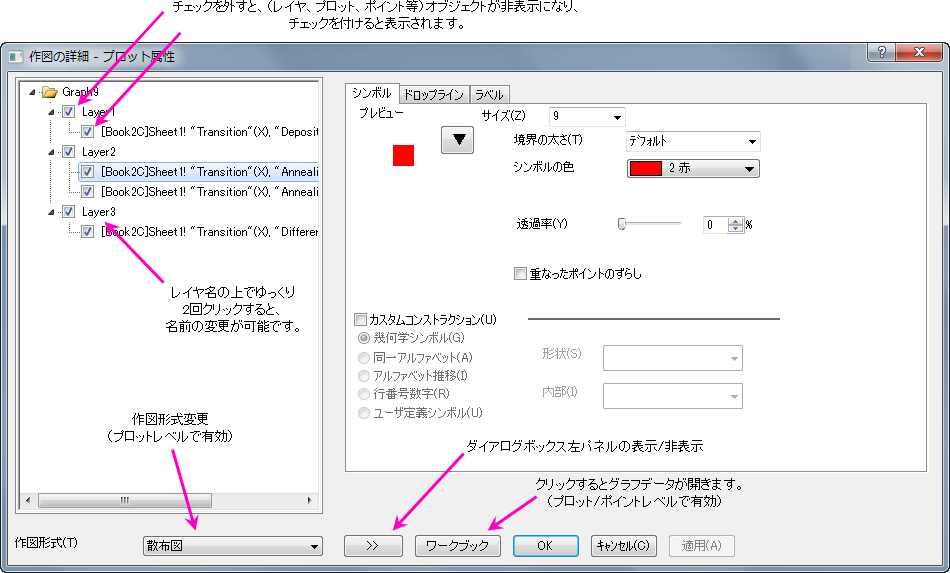Select the Layer3 tree item label
Screen dimensions: 950x573
point(98,212)
